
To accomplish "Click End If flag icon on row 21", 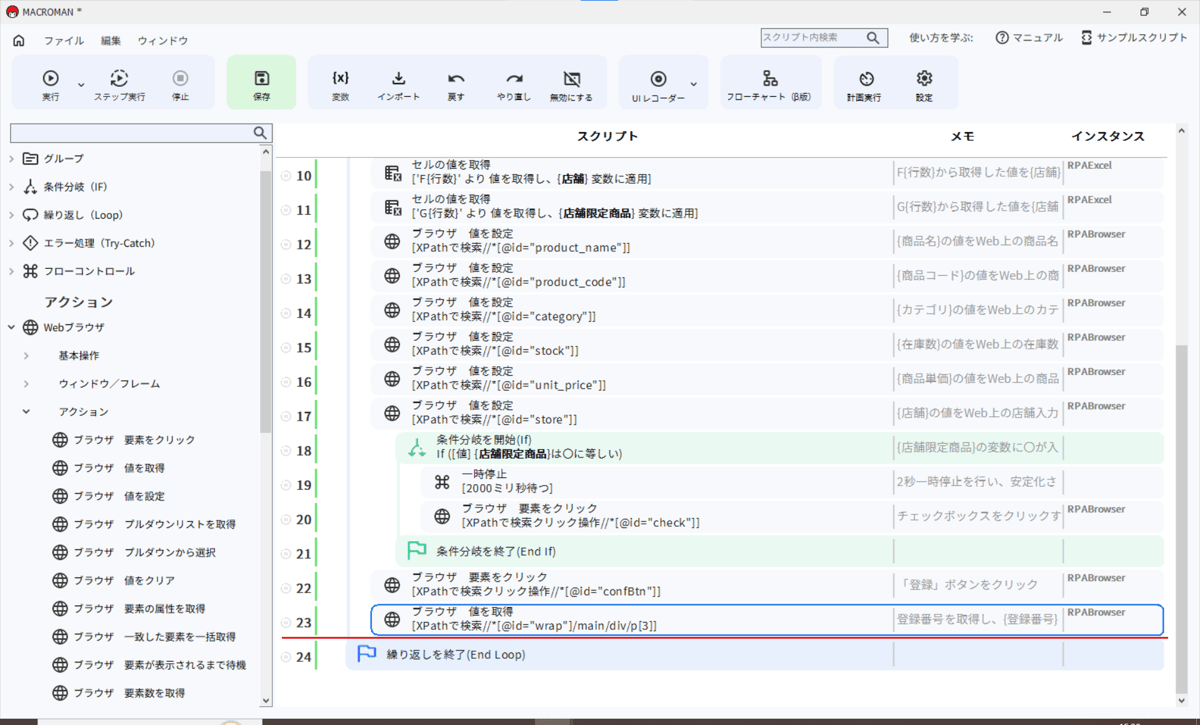I will point(417,551).
